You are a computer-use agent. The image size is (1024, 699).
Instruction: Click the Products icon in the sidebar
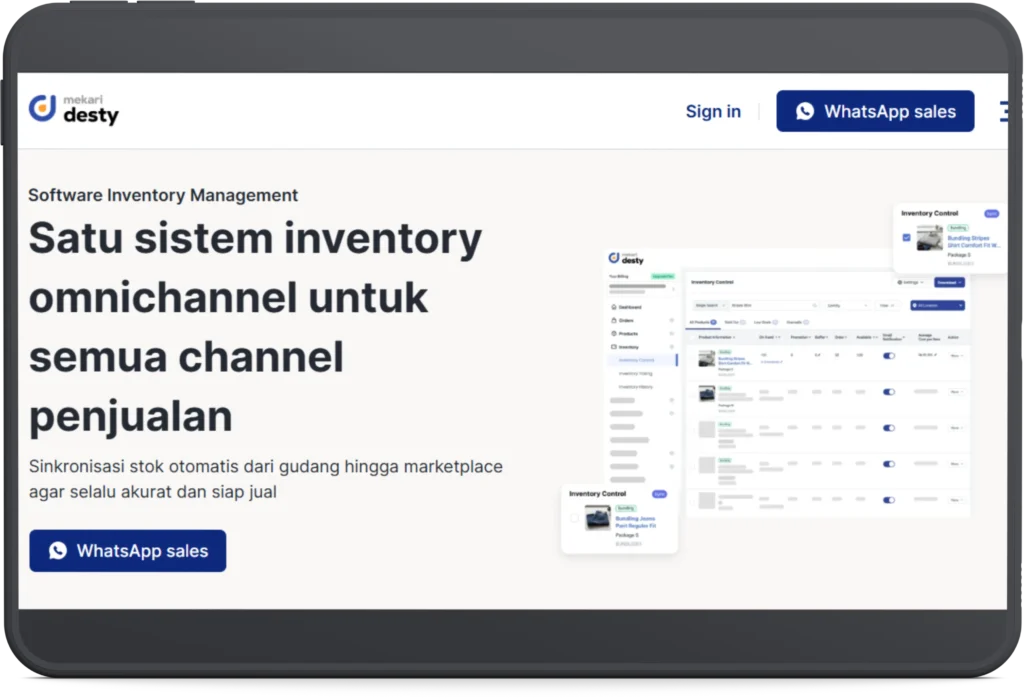(613, 333)
